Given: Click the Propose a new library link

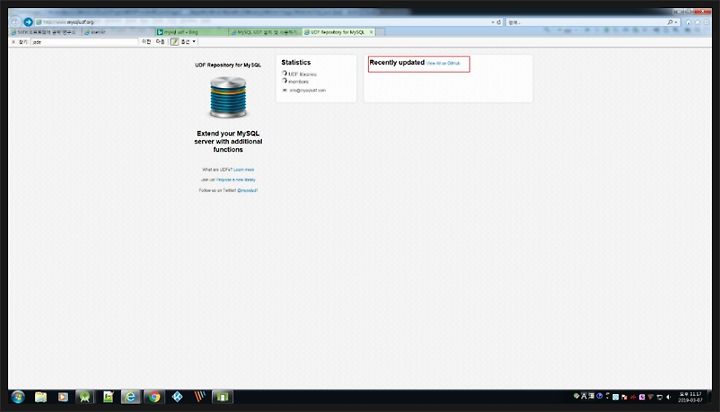Looking at the screenshot, I should (236, 180).
